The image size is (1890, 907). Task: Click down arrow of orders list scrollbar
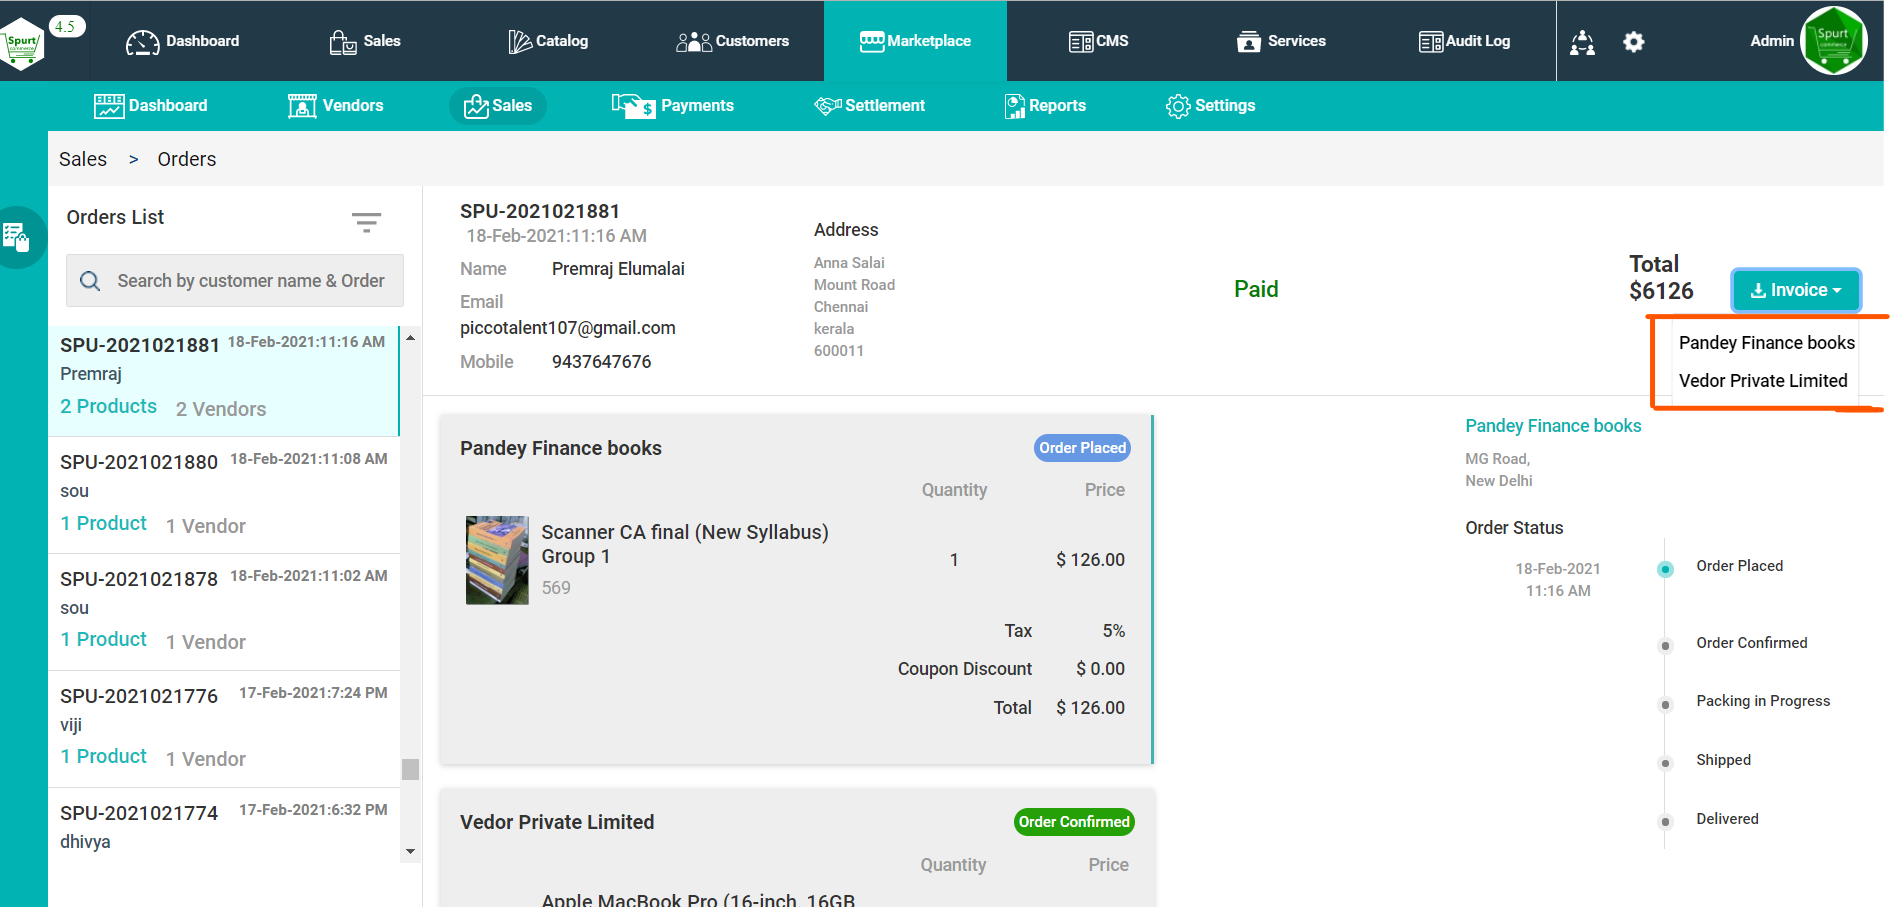[x=410, y=852]
